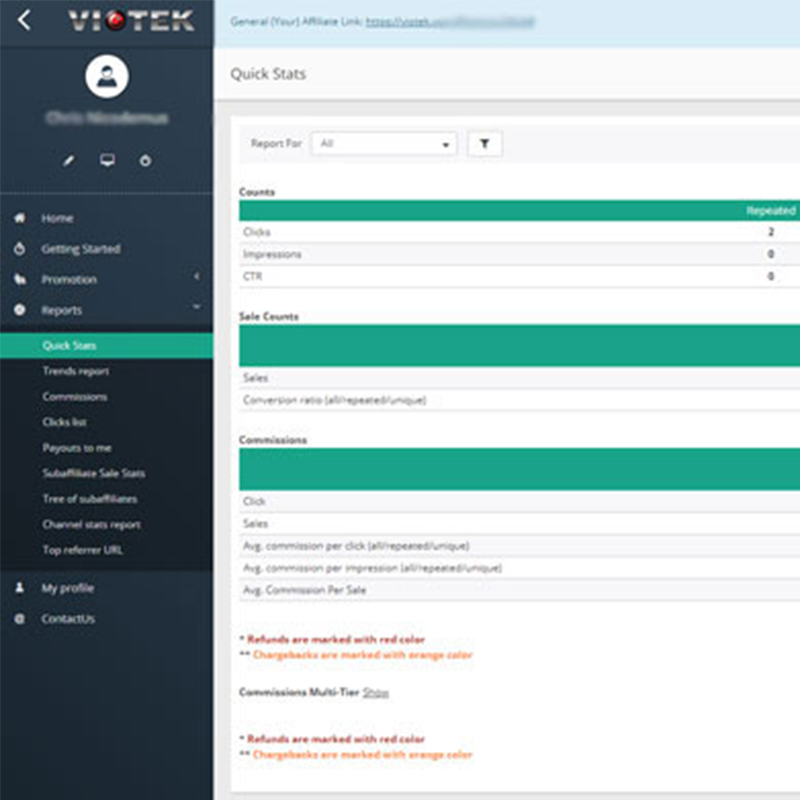Click the user avatar icon

(x=106, y=76)
